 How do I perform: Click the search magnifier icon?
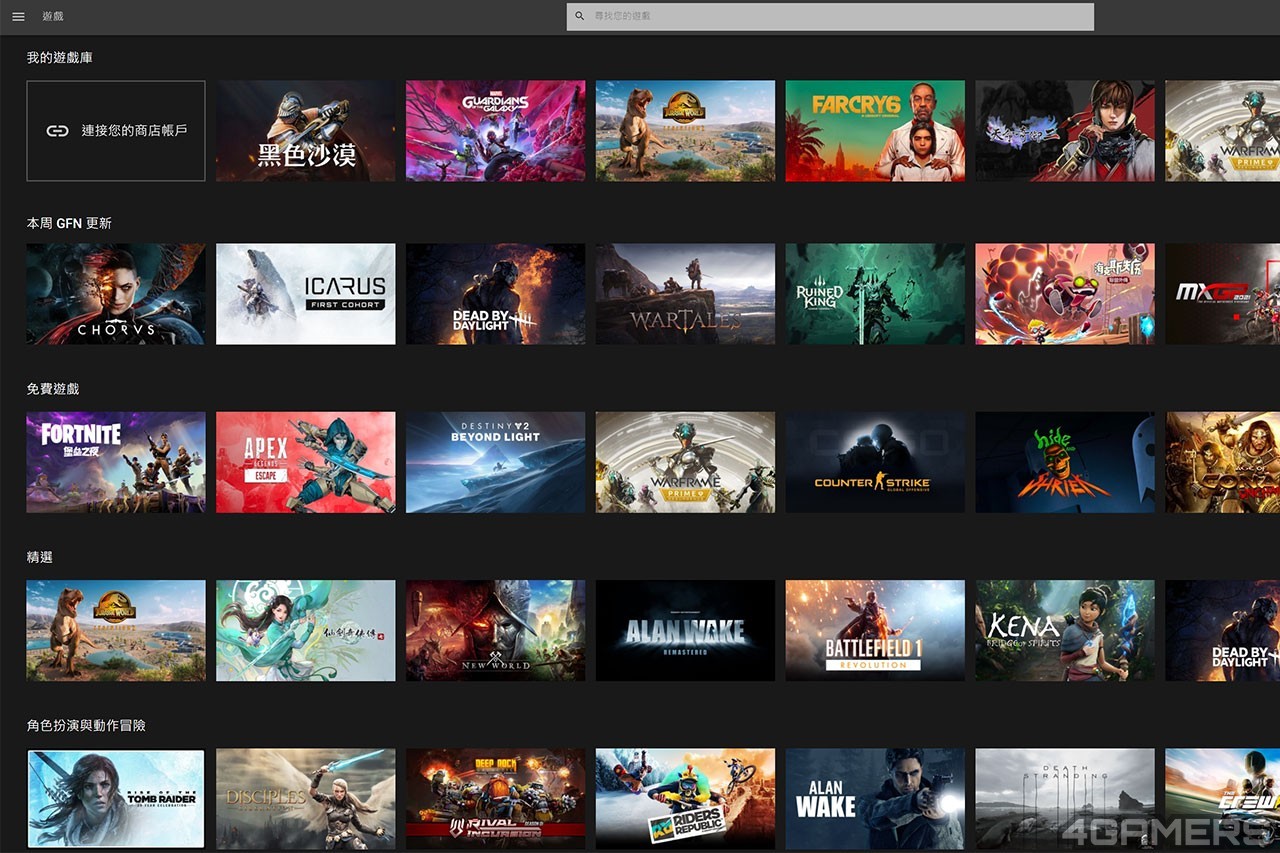pos(580,17)
